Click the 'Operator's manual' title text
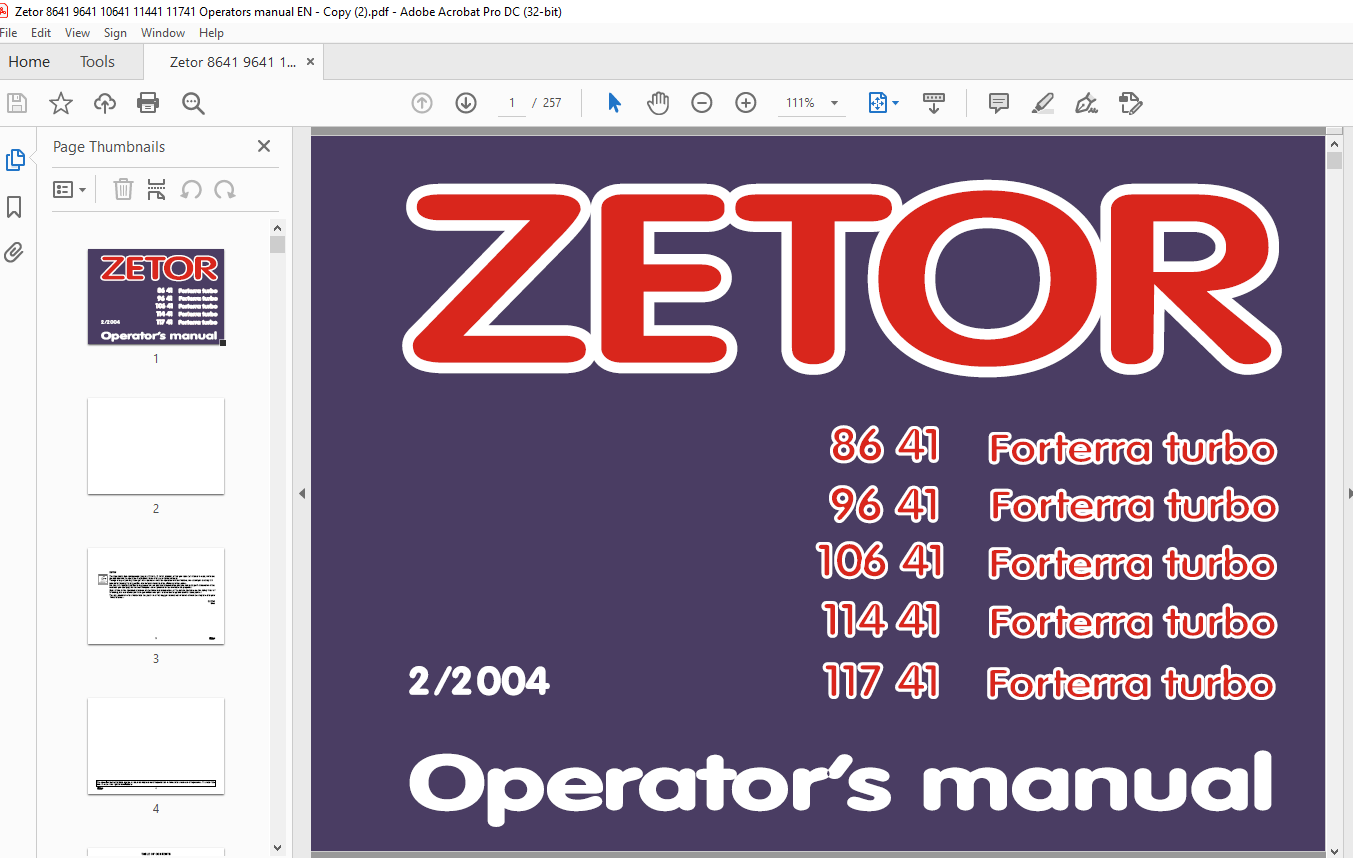1353x858 pixels. coord(841,786)
